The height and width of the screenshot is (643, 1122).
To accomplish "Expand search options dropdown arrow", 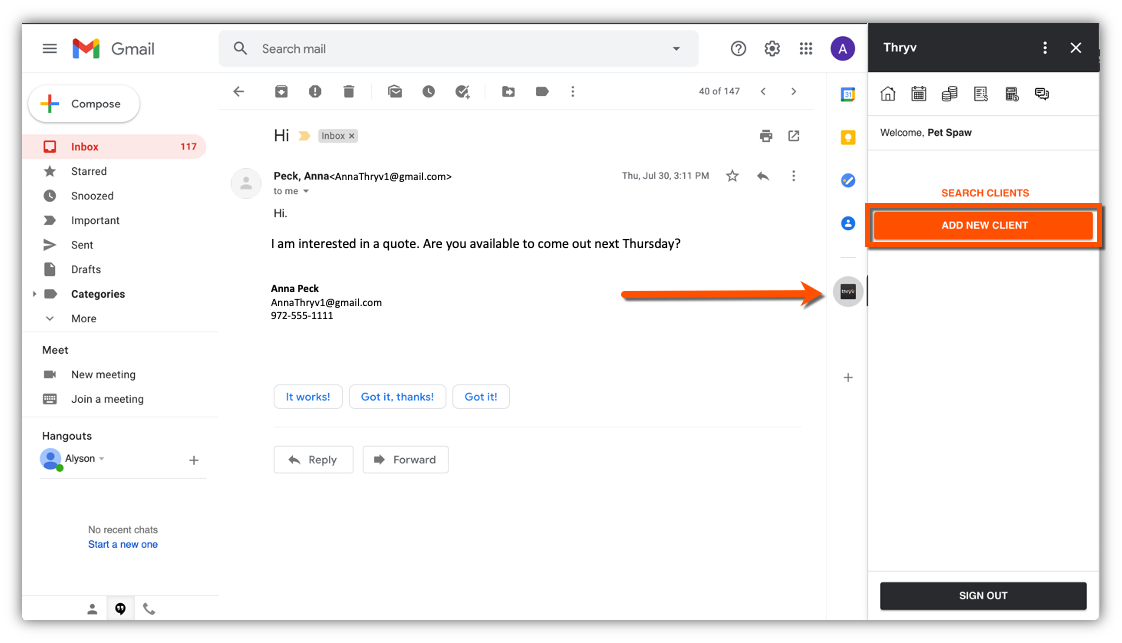I will click(676, 49).
